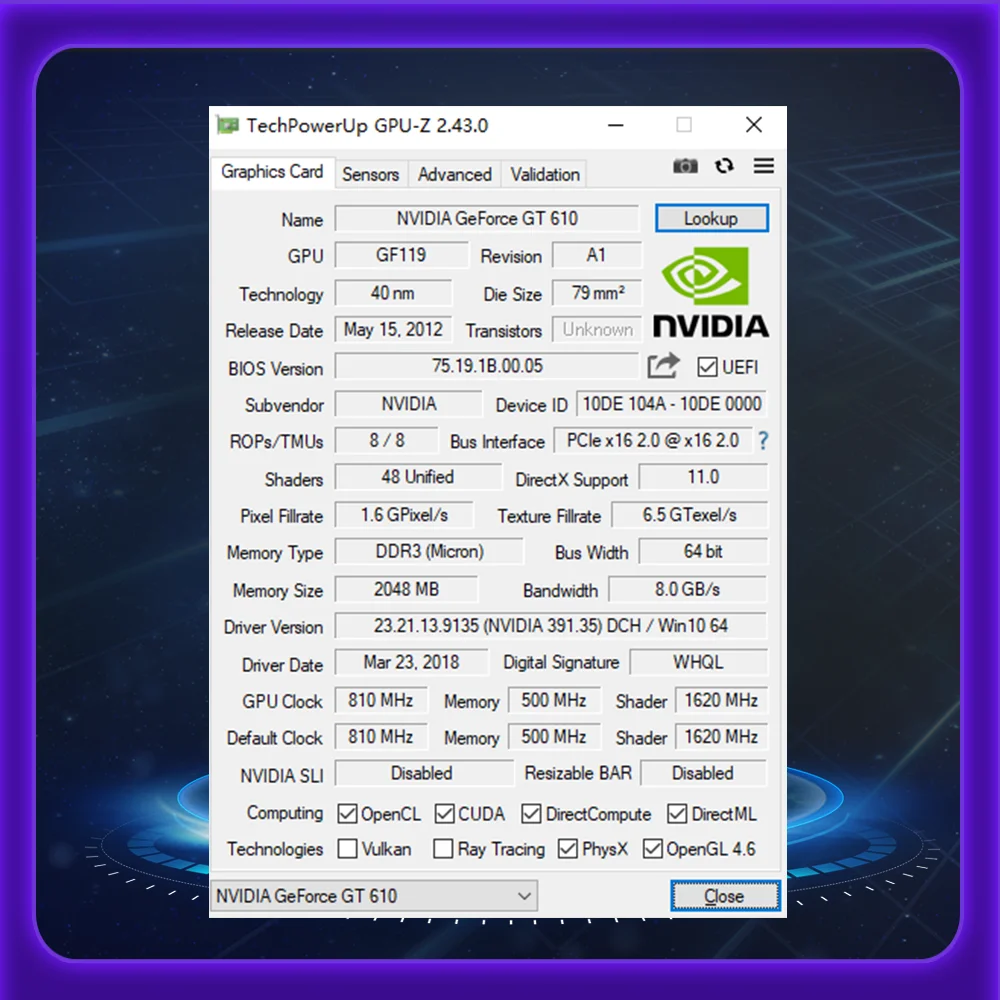Switch to the Sensors tab

pos(370,174)
